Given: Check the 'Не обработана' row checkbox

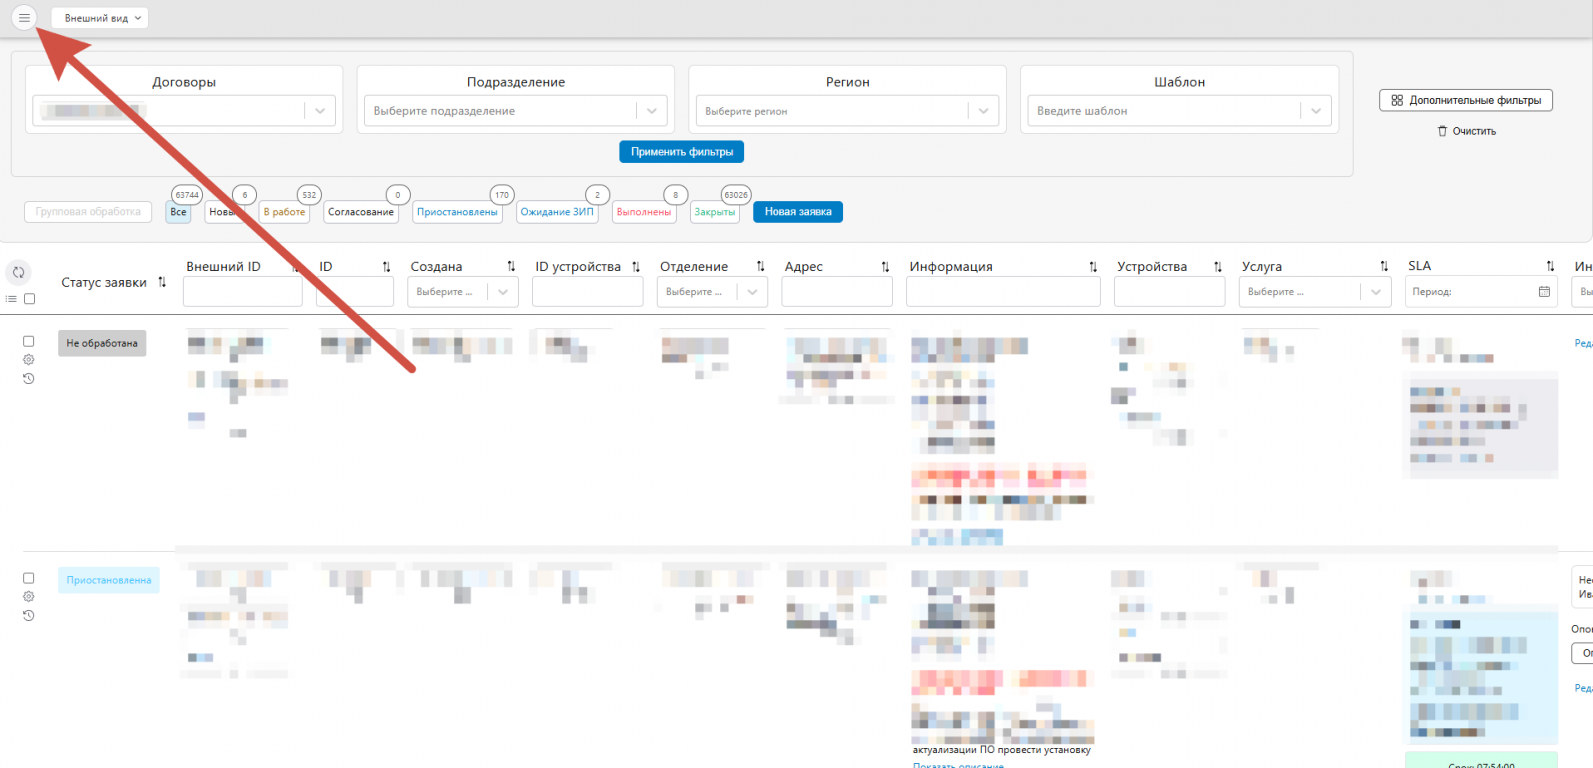Looking at the screenshot, I should click(29, 341).
